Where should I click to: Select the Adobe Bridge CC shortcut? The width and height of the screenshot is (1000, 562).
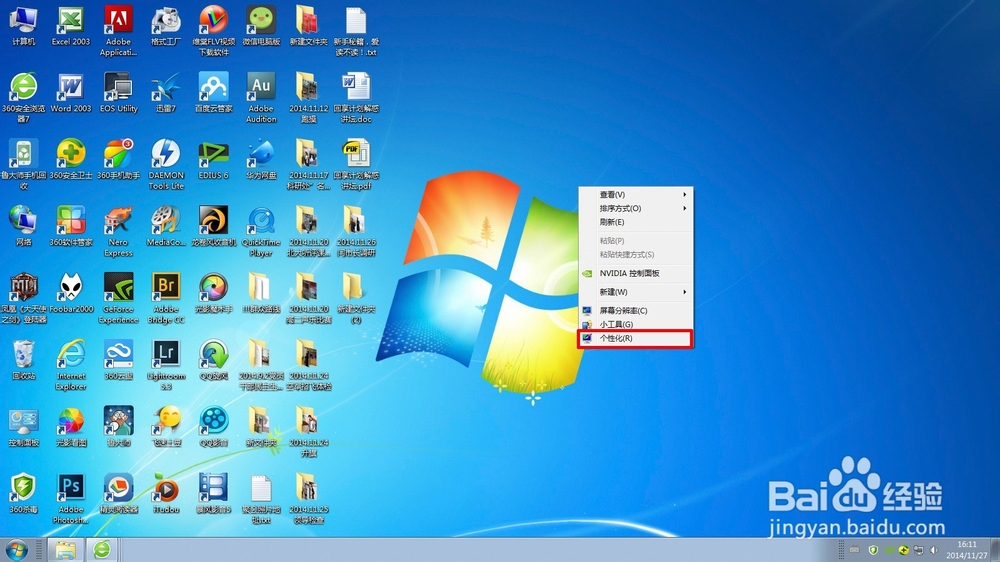[x=166, y=299]
